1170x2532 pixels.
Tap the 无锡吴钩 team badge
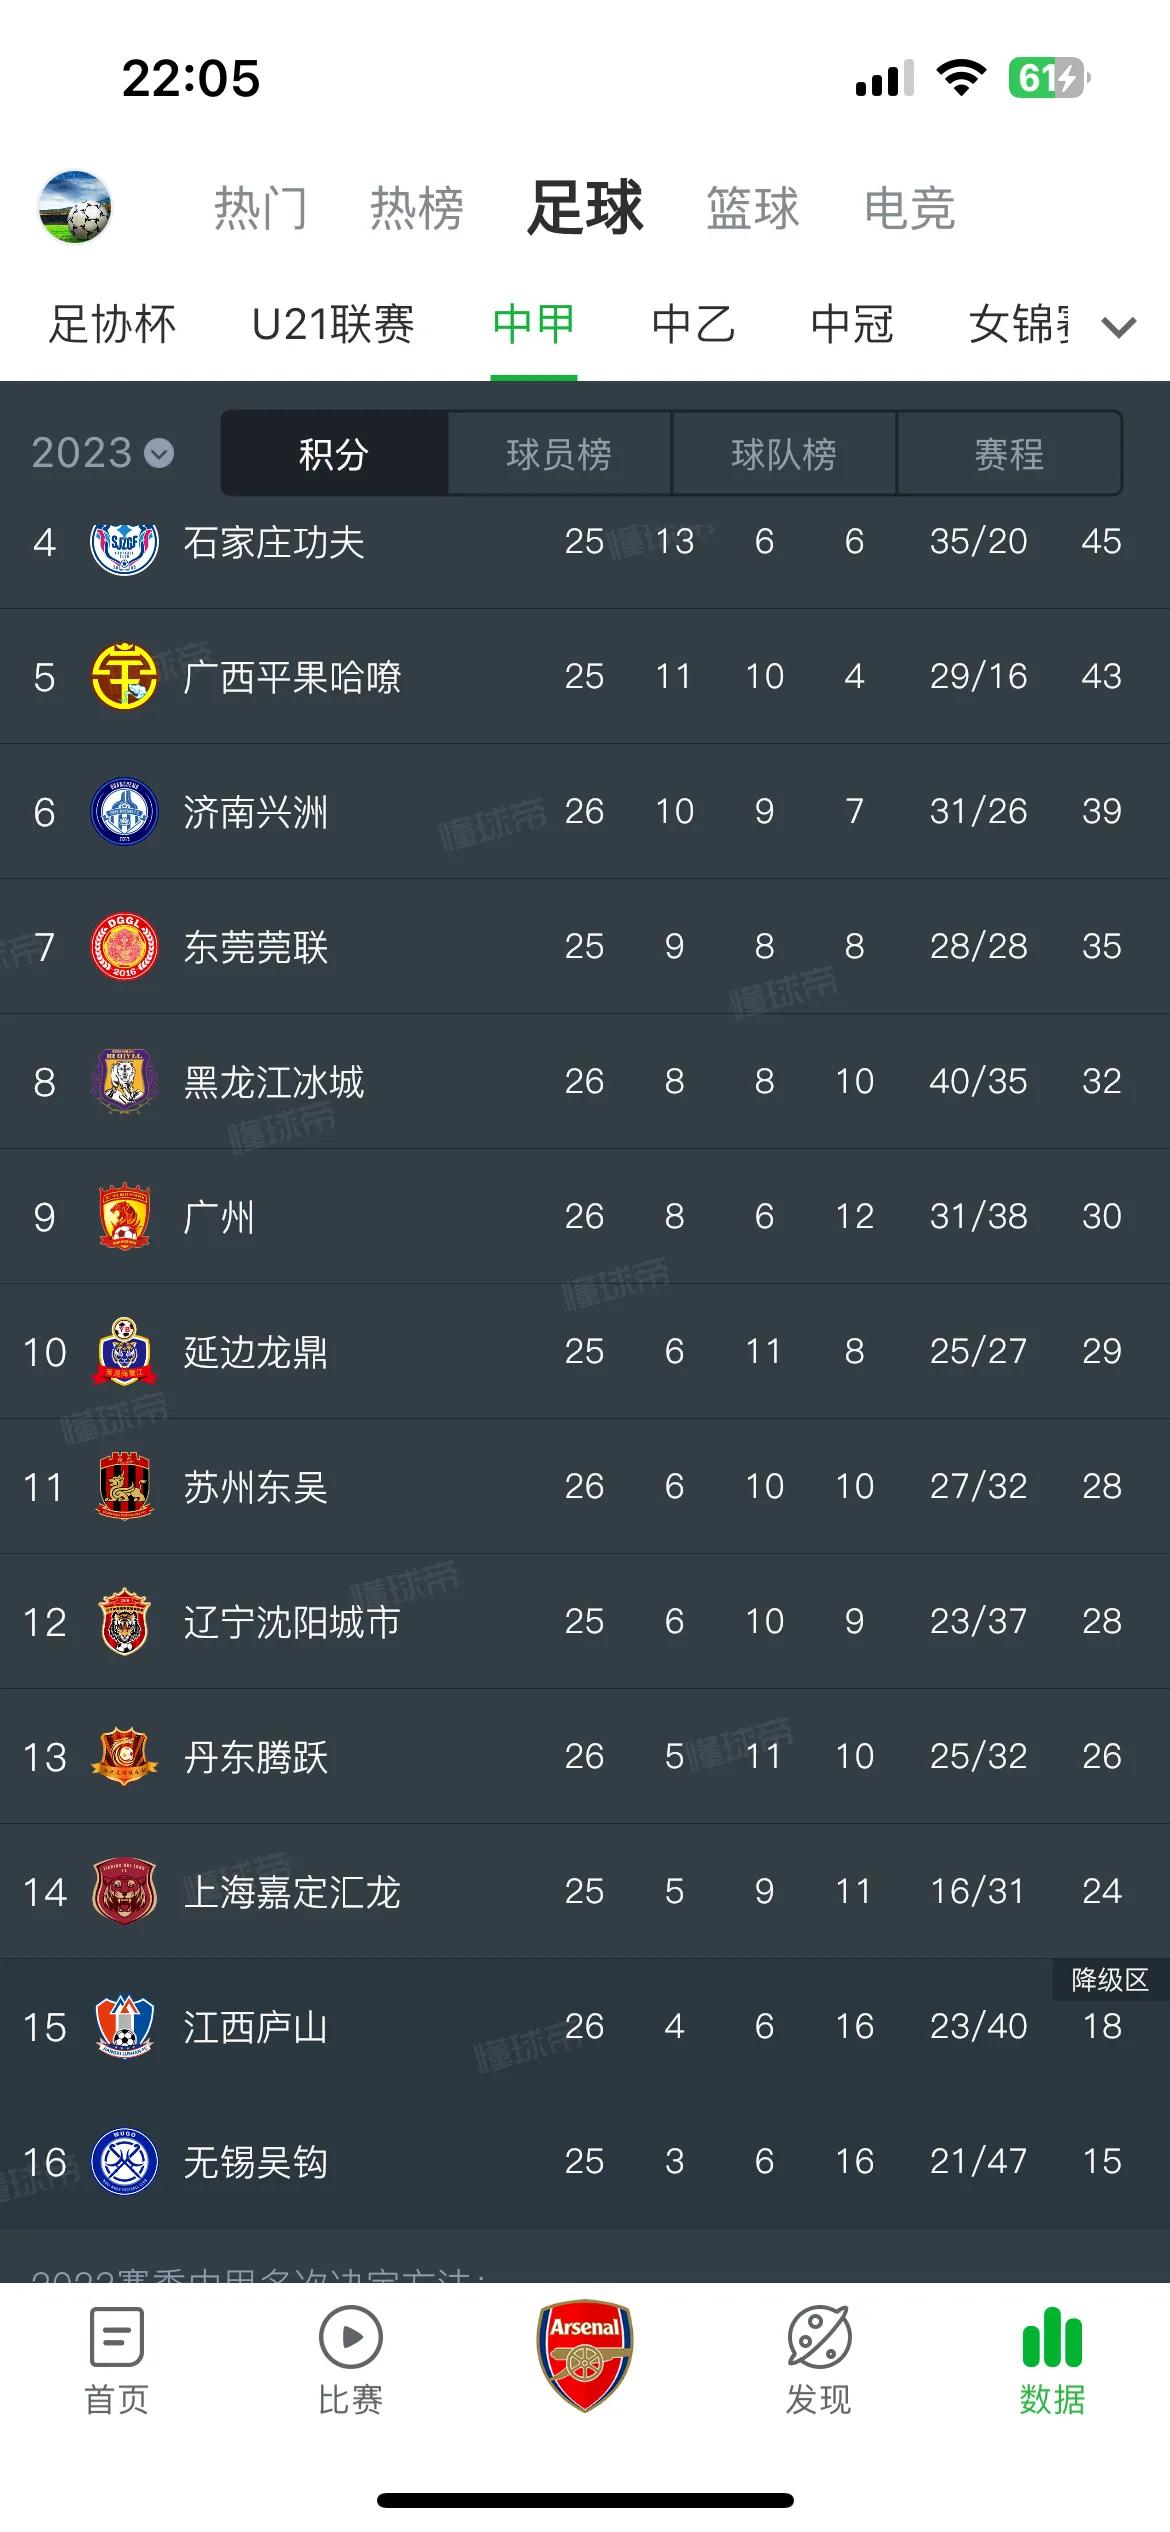pyautogui.click(x=124, y=2162)
